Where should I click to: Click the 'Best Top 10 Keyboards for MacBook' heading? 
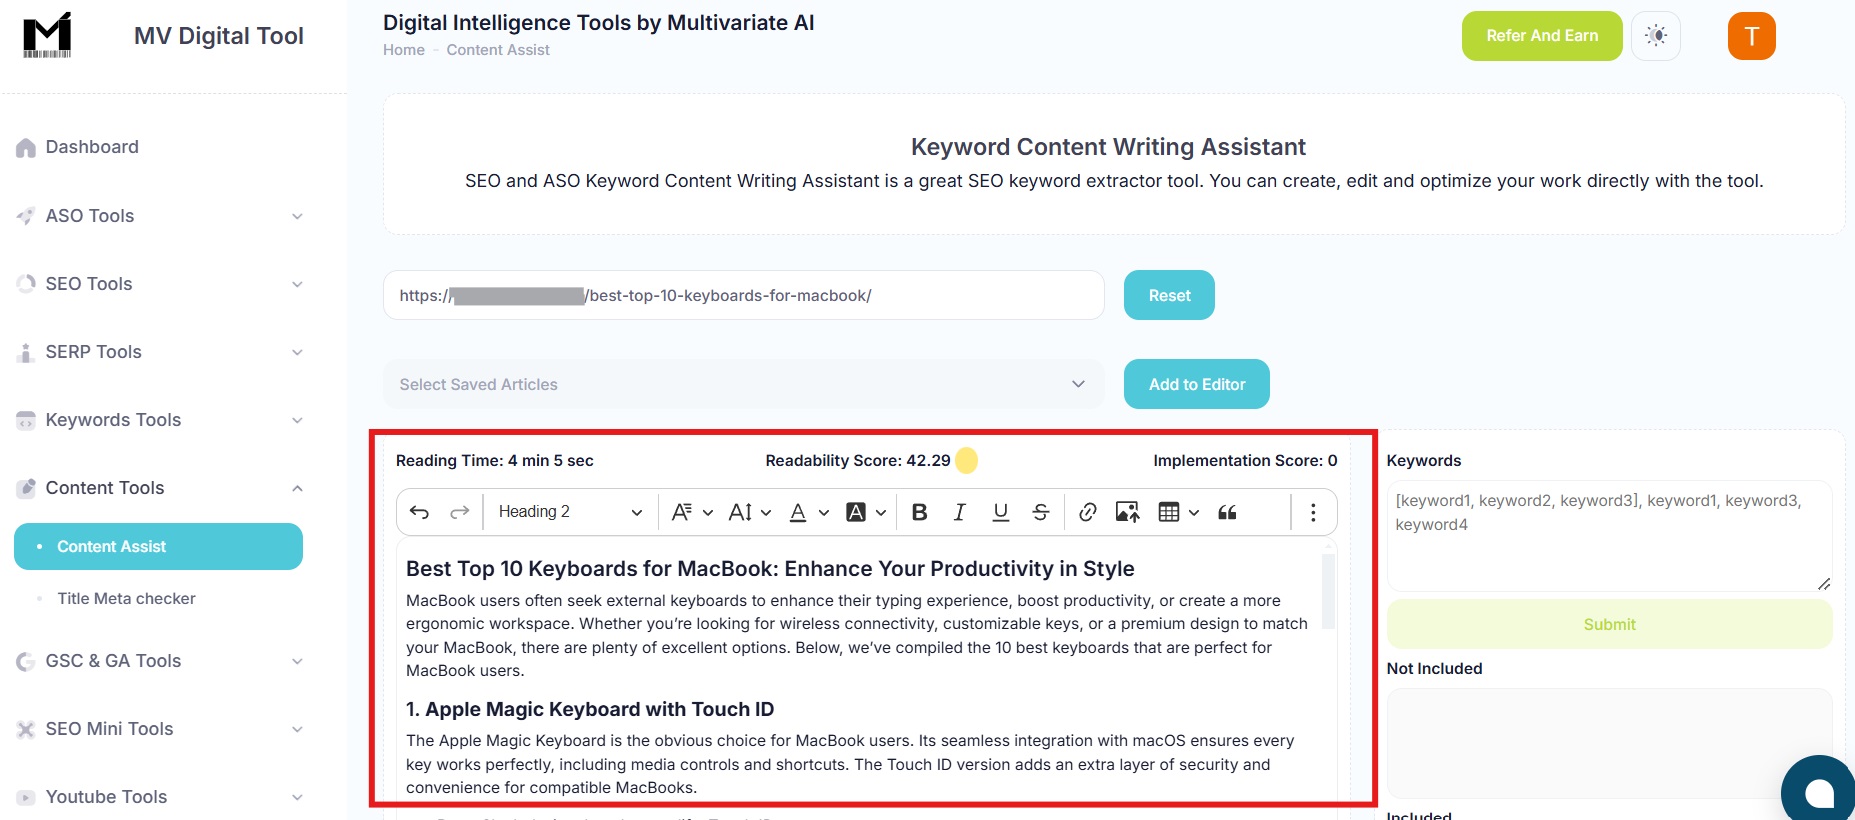pos(770,568)
